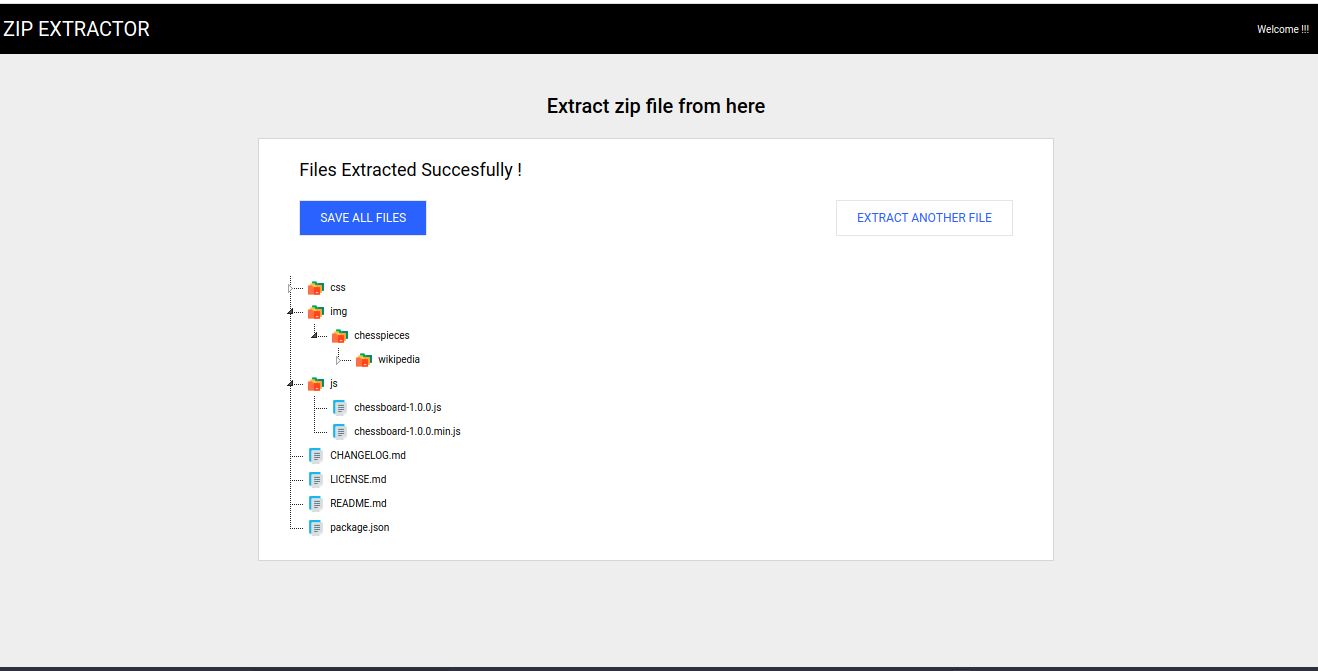Click the package.json file icon
The image size is (1318, 671).
click(x=316, y=527)
